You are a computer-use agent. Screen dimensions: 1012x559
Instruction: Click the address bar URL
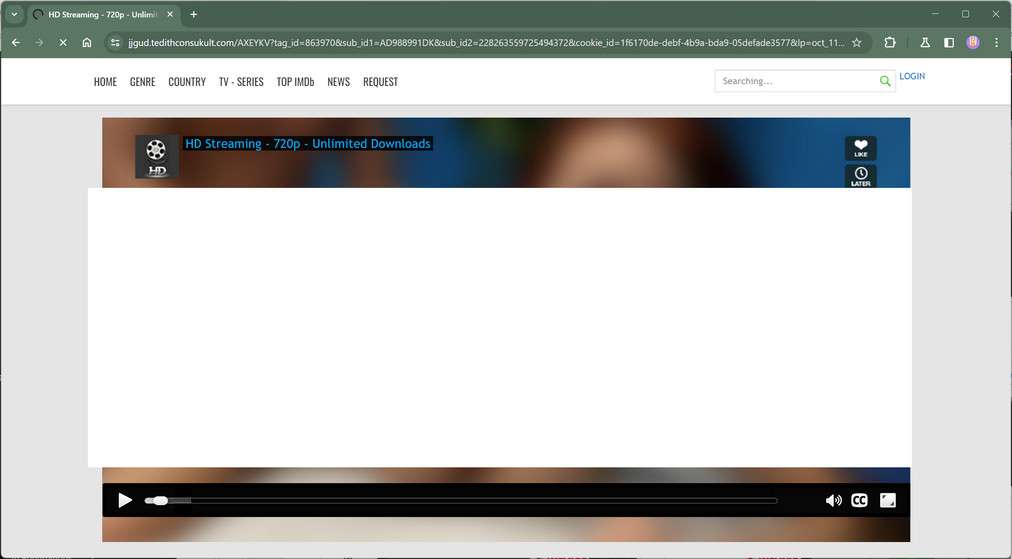tap(485, 43)
